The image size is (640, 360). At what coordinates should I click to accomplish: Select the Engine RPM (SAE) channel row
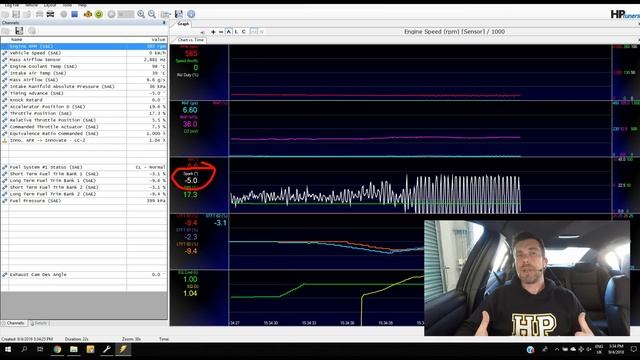[84, 46]
